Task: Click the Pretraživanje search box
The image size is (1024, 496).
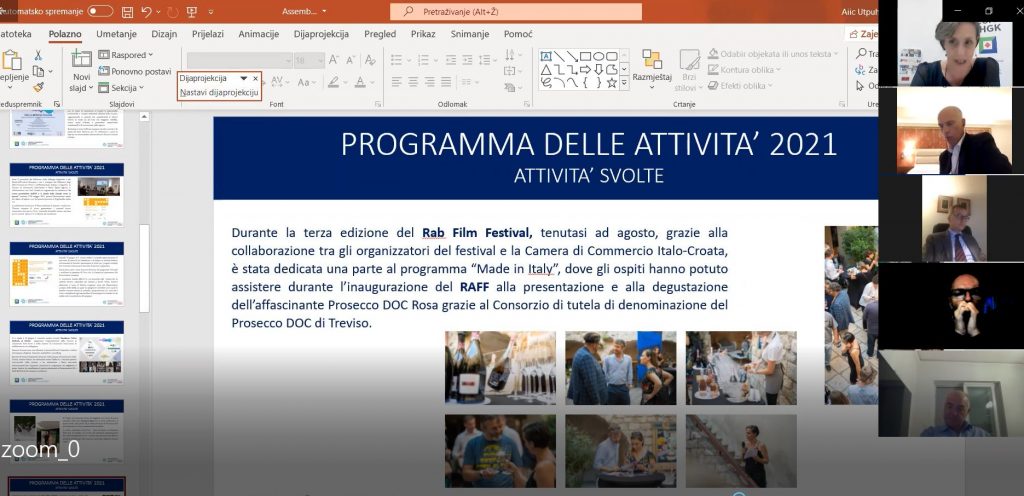Action: click(x=517, y=12)
